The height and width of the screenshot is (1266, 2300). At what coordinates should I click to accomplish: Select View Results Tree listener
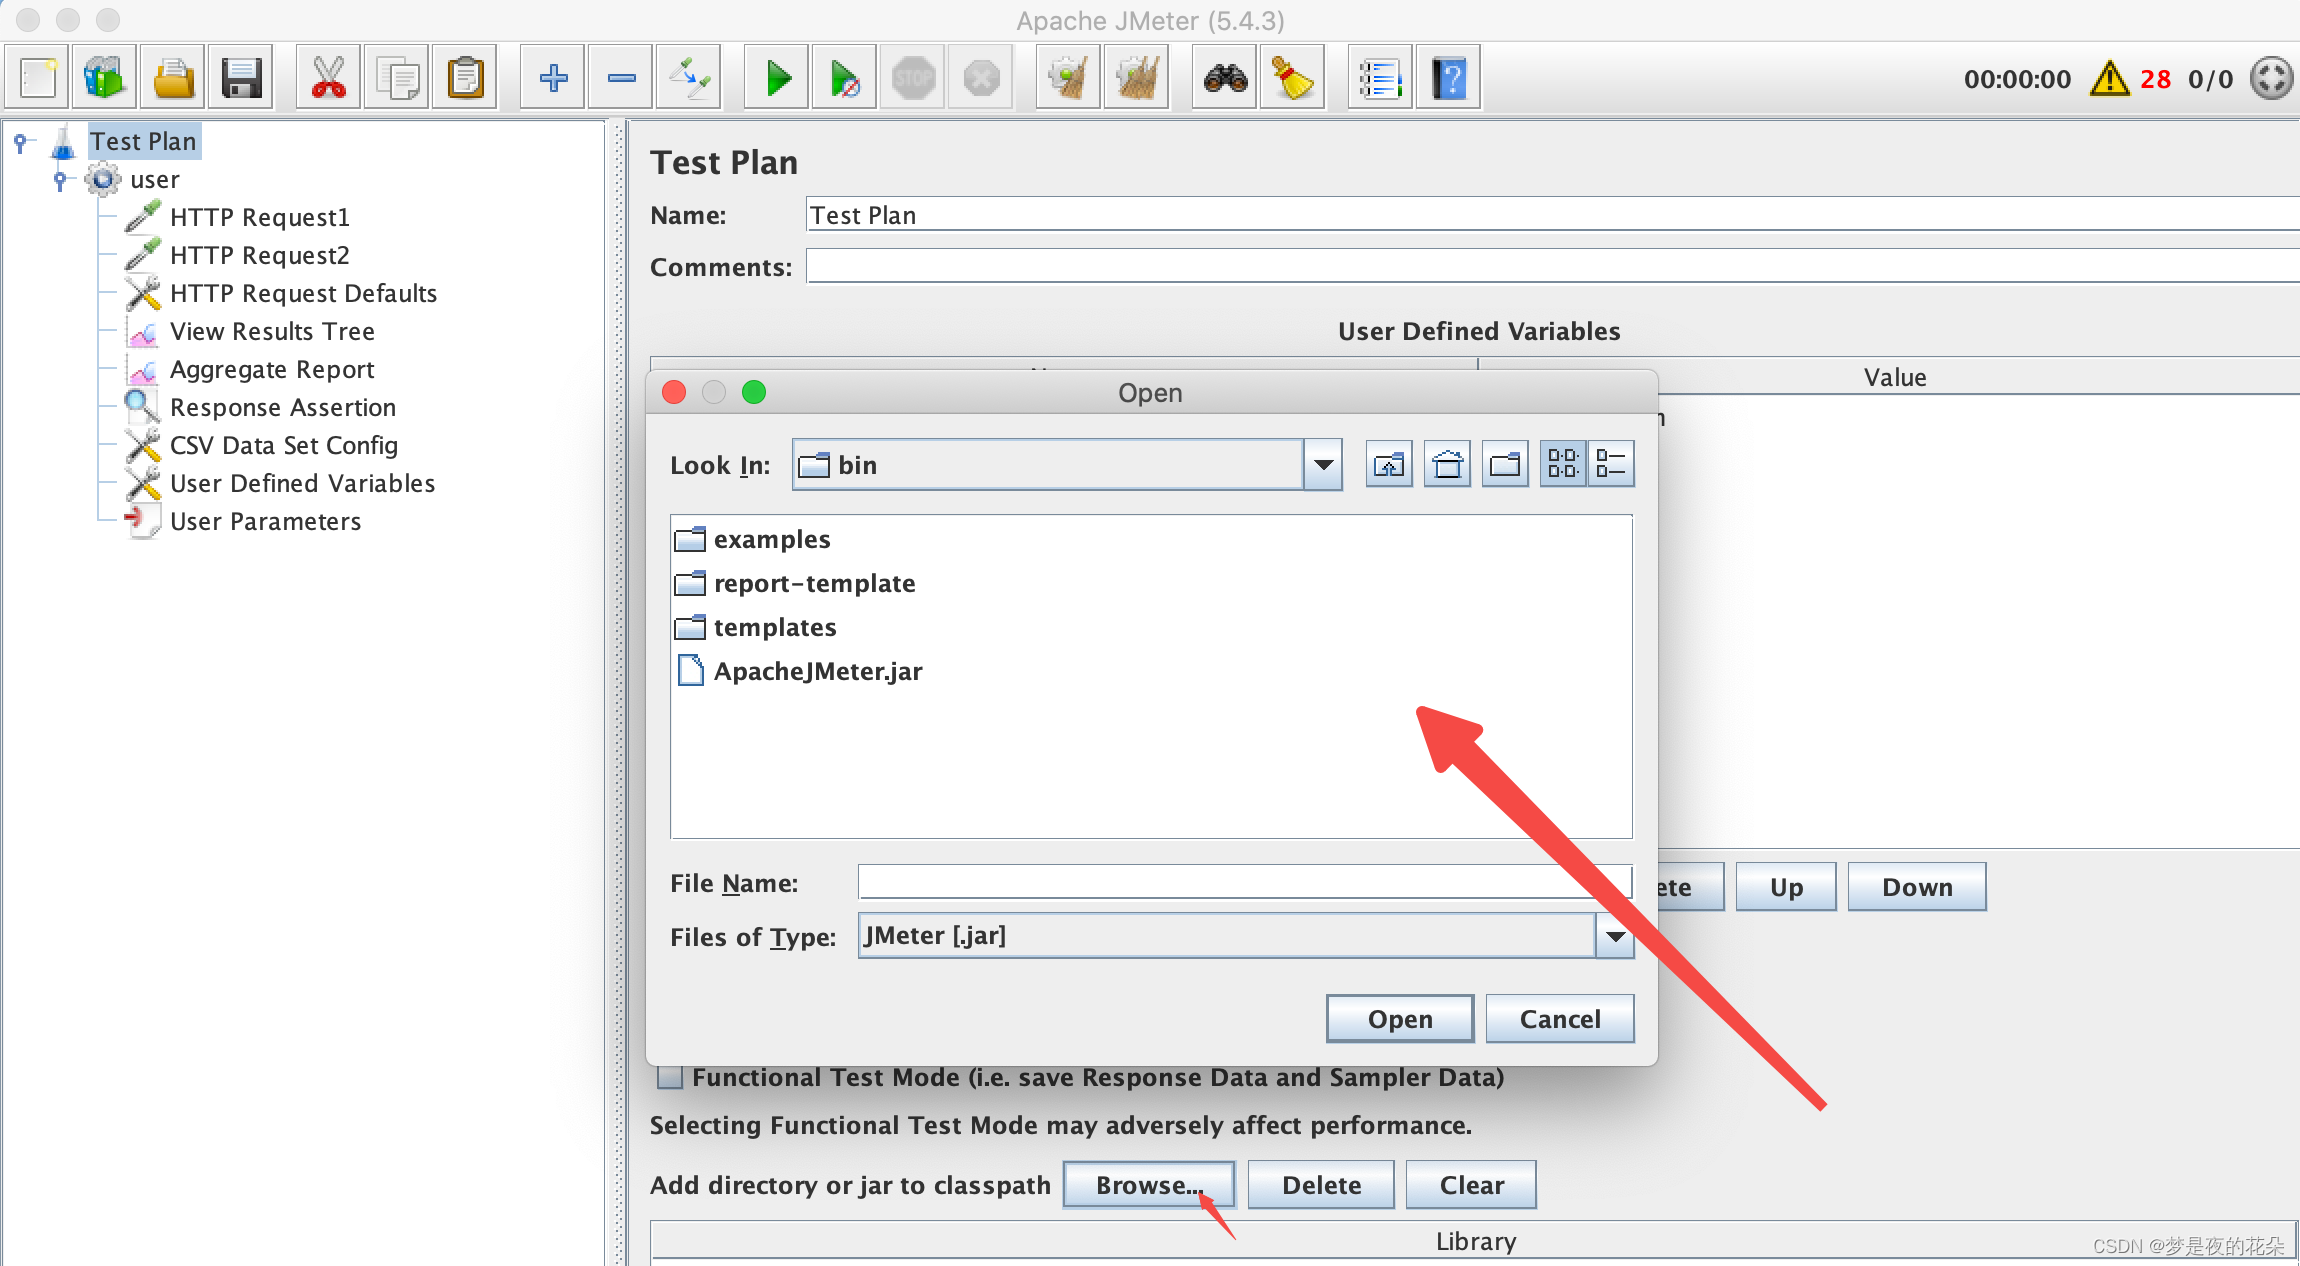point(272,331)
